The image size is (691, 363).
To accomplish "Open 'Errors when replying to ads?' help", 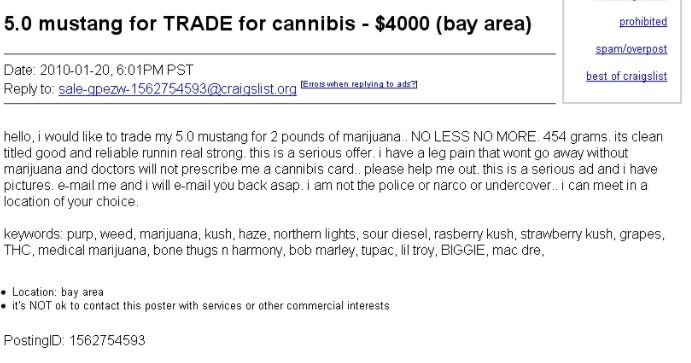I will pos(359,84).
